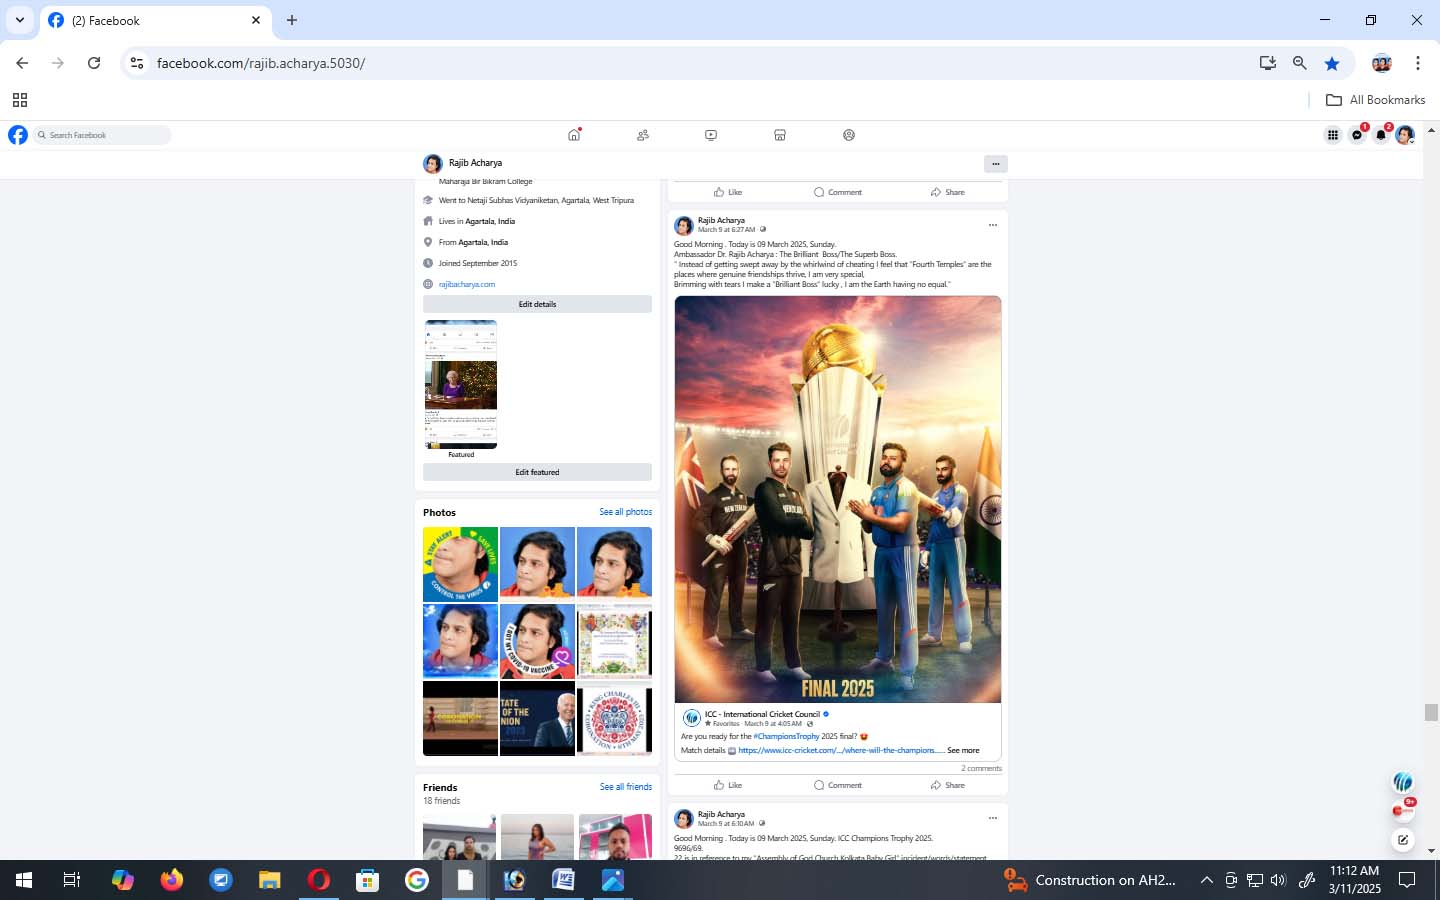Open the Apps grid in bookmarks bar
Screen dimensions: 1440x900
[x=20, y=100]
